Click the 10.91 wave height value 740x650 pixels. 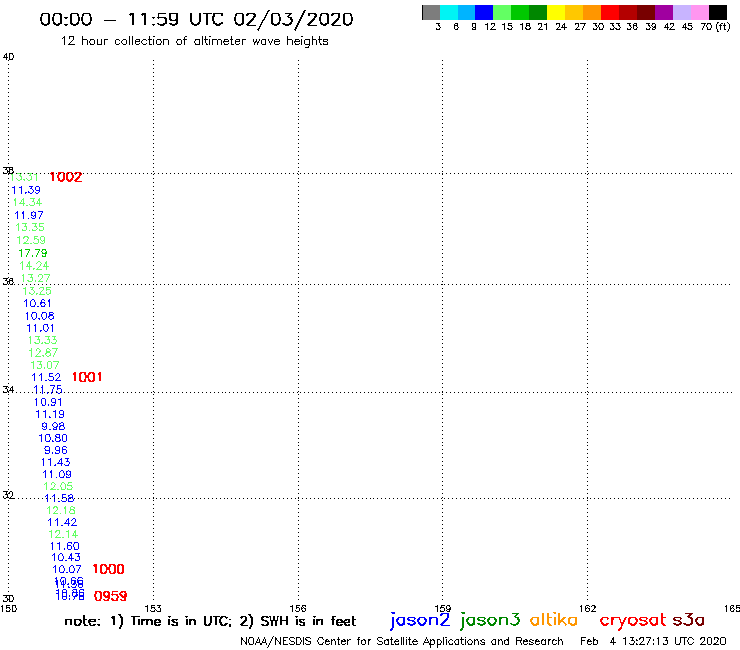point(48,402)
